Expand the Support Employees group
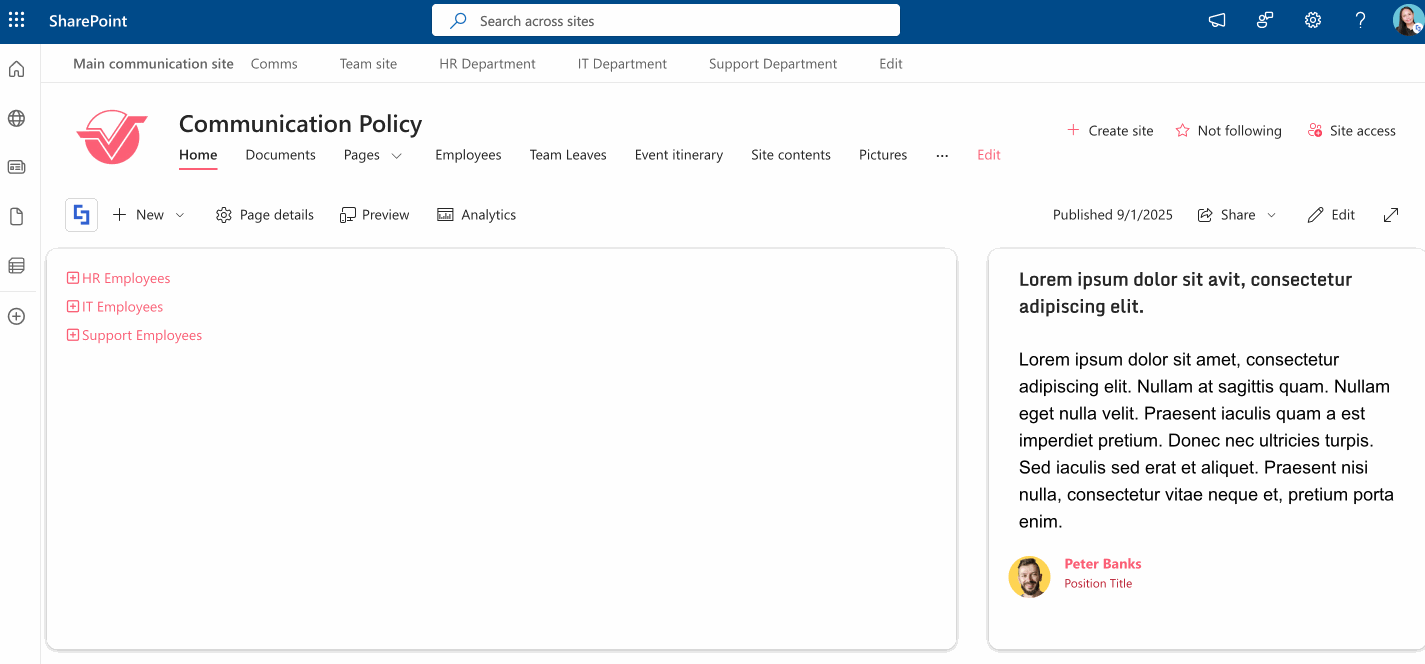 tap(73, 335)
